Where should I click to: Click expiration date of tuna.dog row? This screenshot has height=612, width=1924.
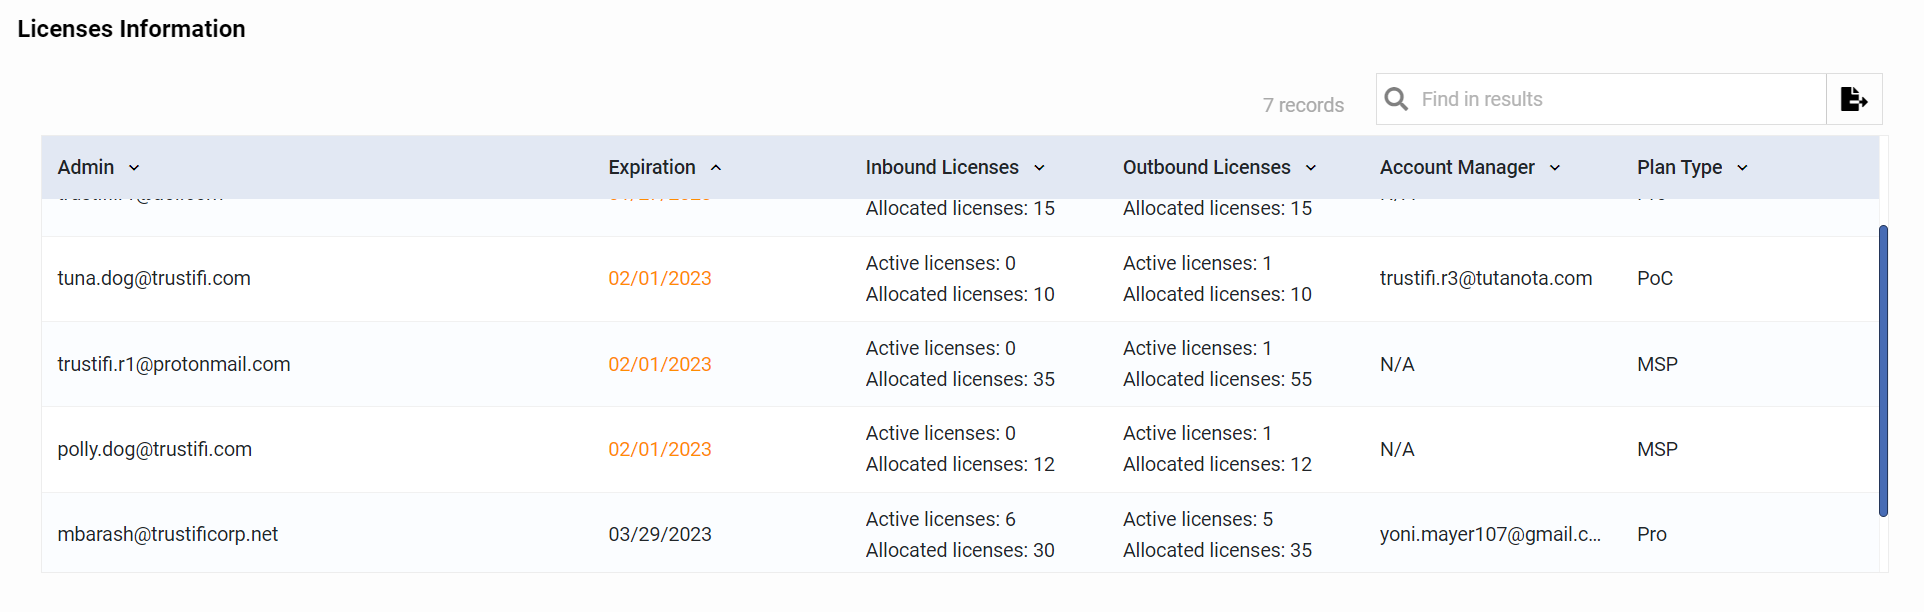tap(660, 278)
